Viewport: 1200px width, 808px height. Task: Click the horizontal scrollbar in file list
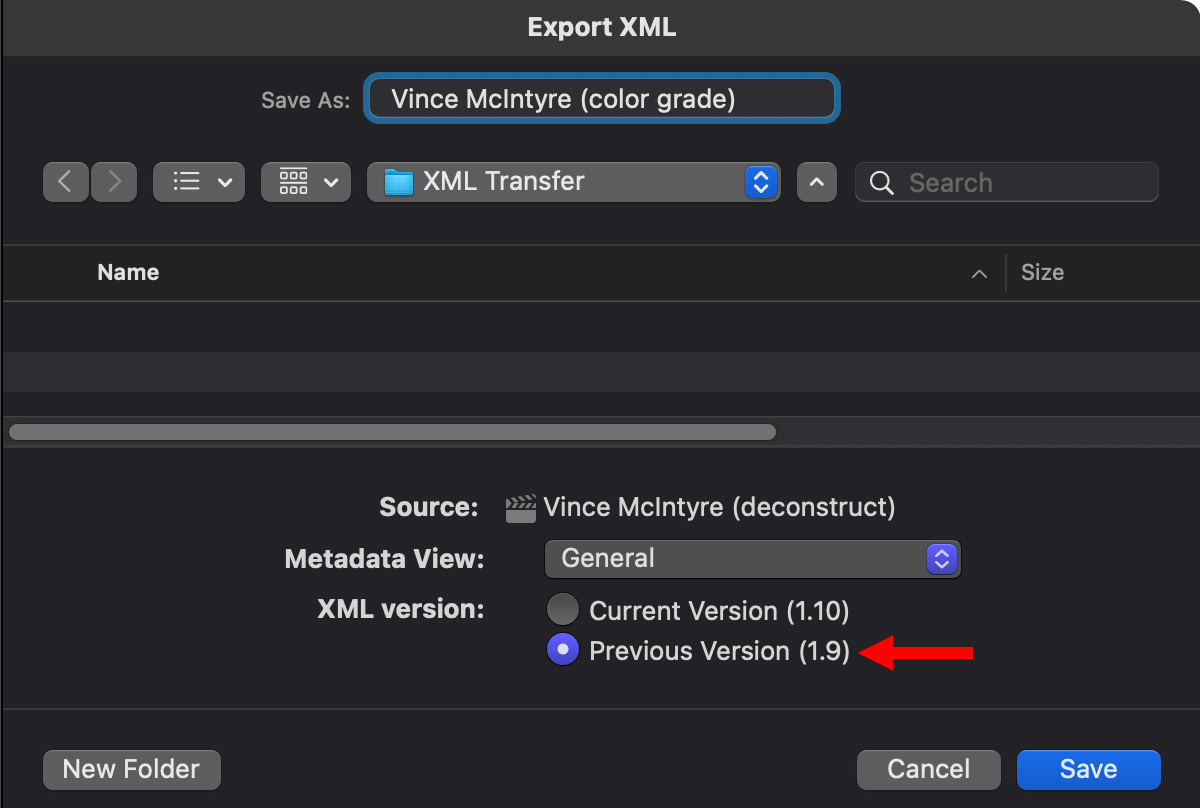coord(392,432)
